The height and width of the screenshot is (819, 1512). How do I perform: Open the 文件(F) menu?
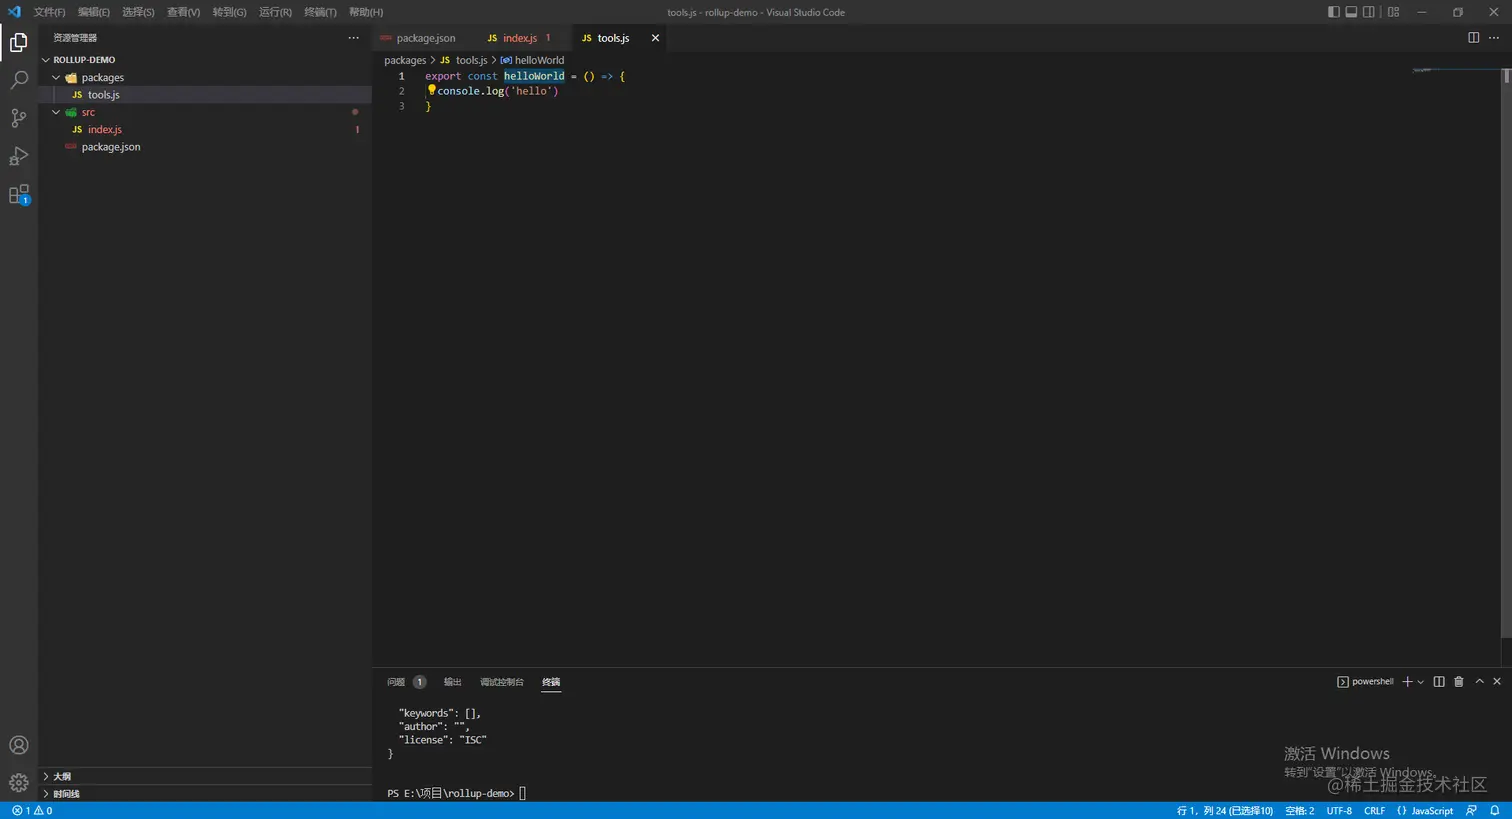pyautogui.click(x=49, y=12)
